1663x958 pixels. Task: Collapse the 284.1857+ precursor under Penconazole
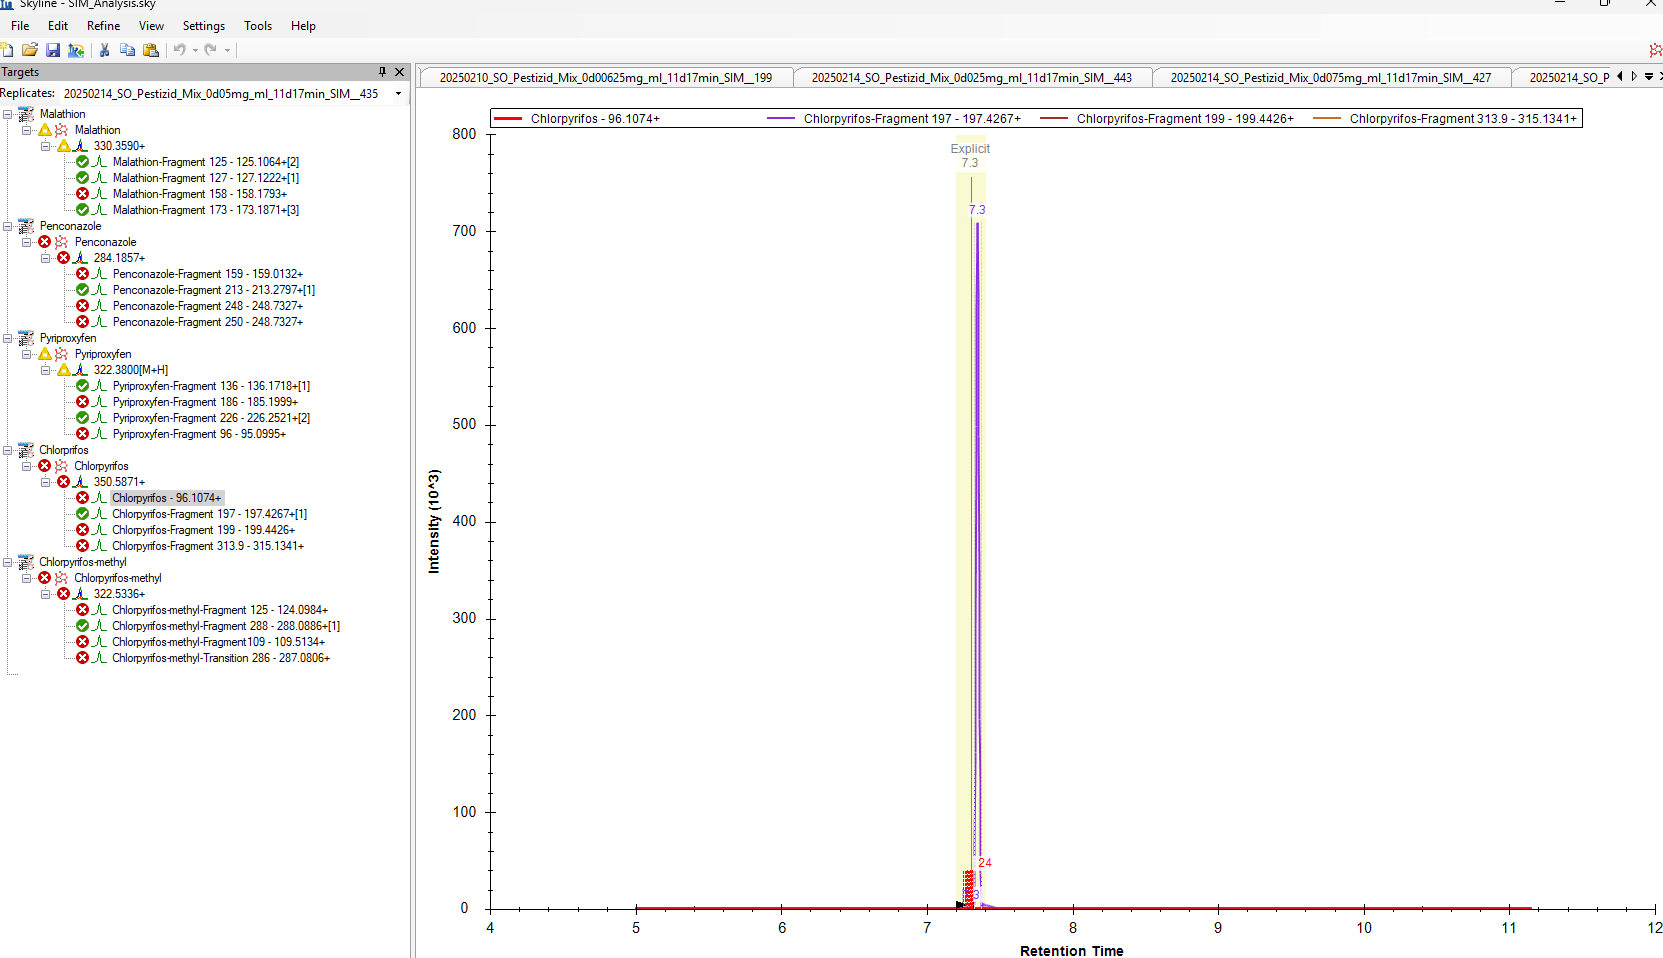tap(46, 258)
